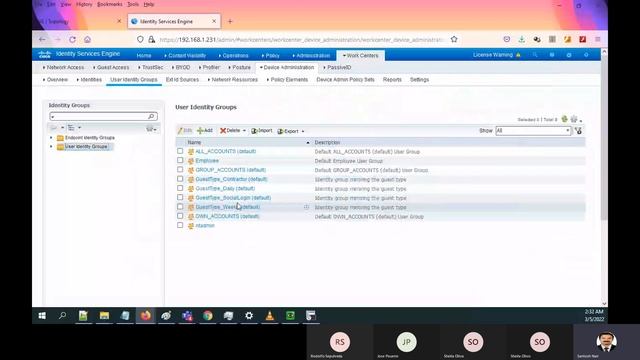Check the Employee group row
The width and height of the screenshot is (640, 360).
(x=180, y=160)
